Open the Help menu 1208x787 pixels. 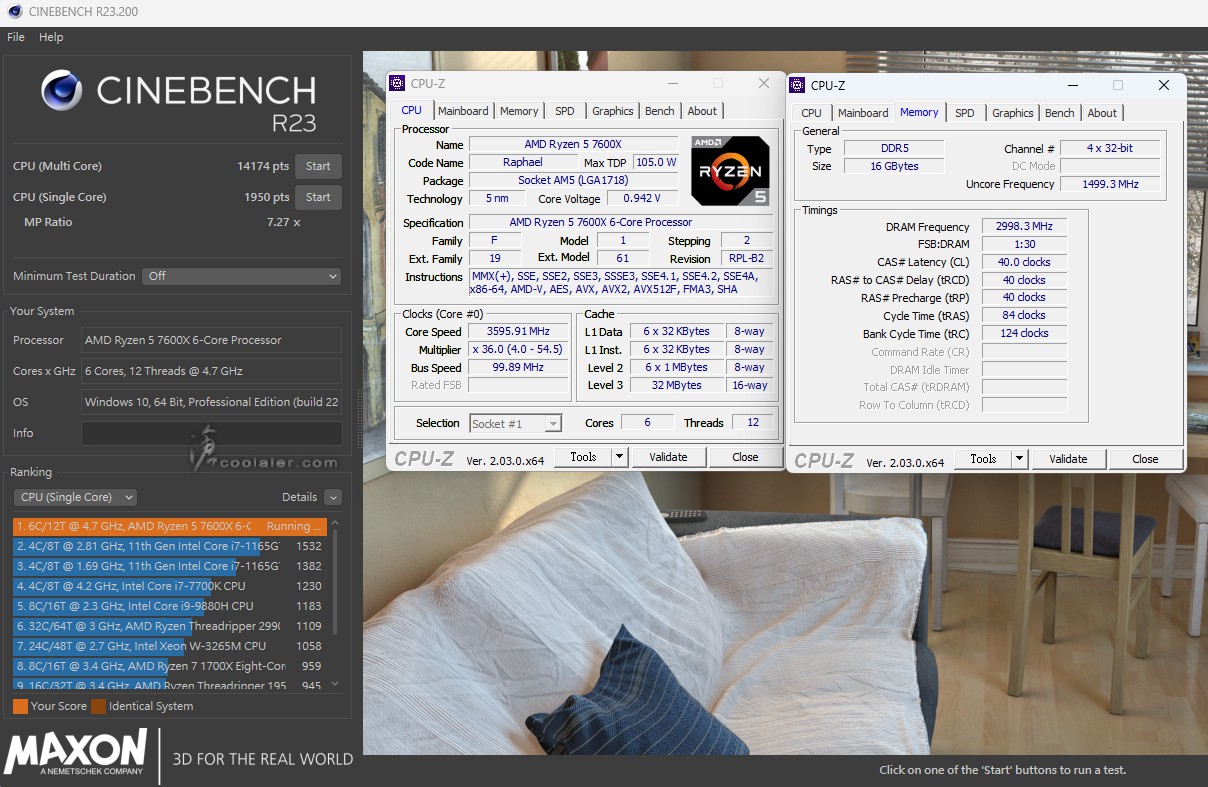click(51, 37)
